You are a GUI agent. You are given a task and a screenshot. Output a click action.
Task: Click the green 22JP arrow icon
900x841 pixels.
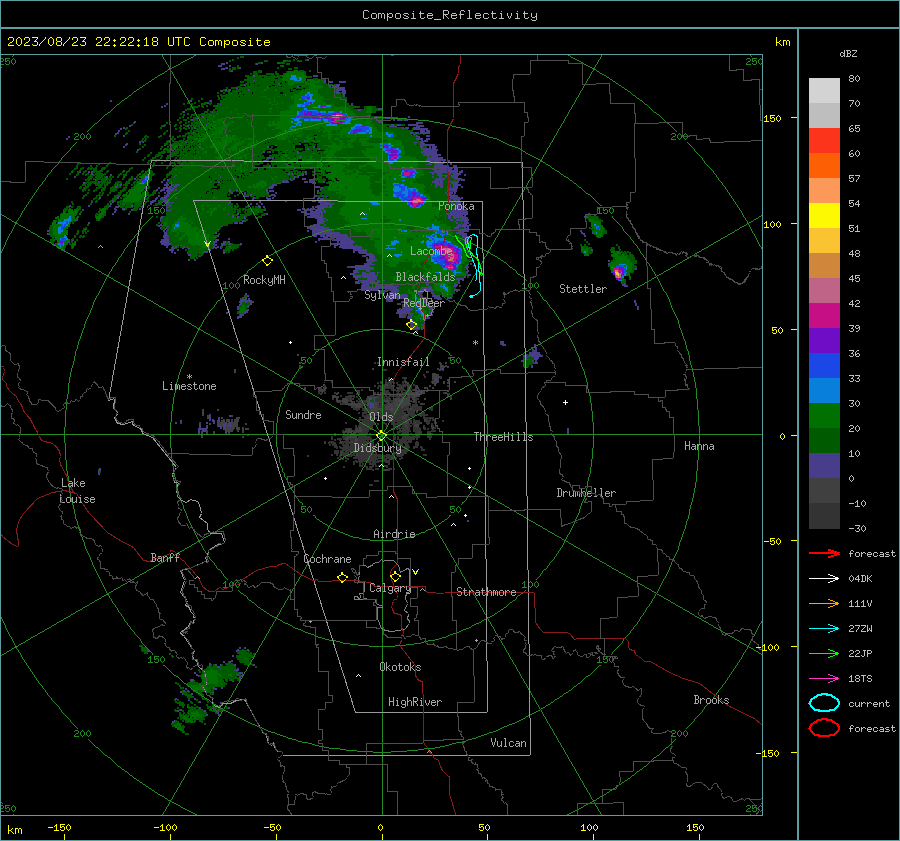click(x=824, y=653)
